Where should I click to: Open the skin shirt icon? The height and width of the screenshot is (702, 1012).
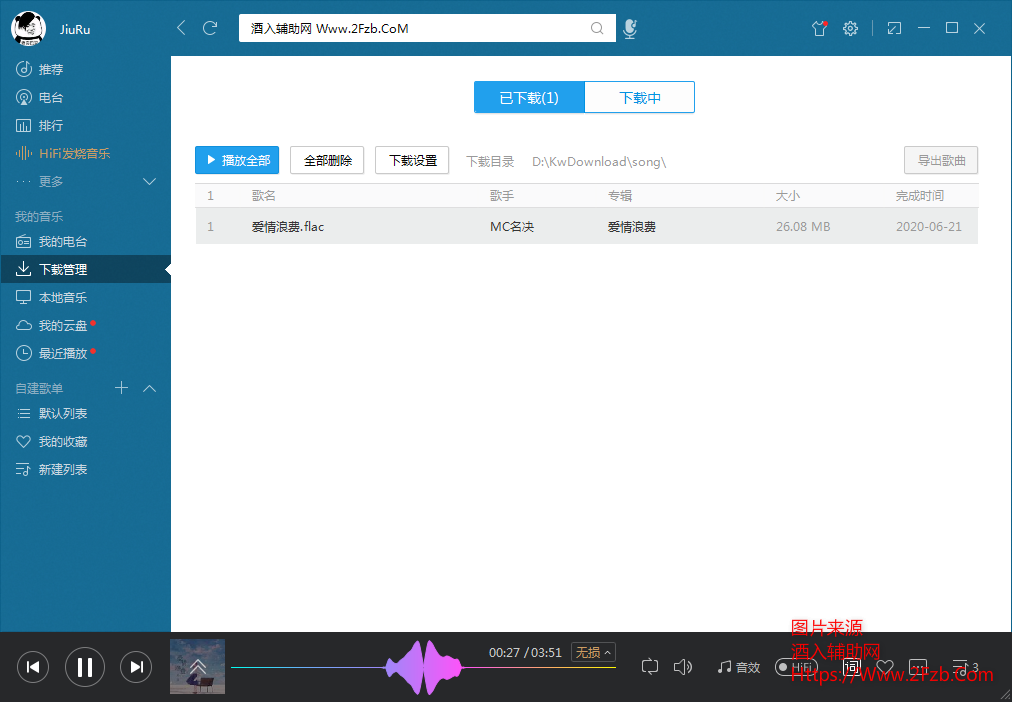click(820, 28)
